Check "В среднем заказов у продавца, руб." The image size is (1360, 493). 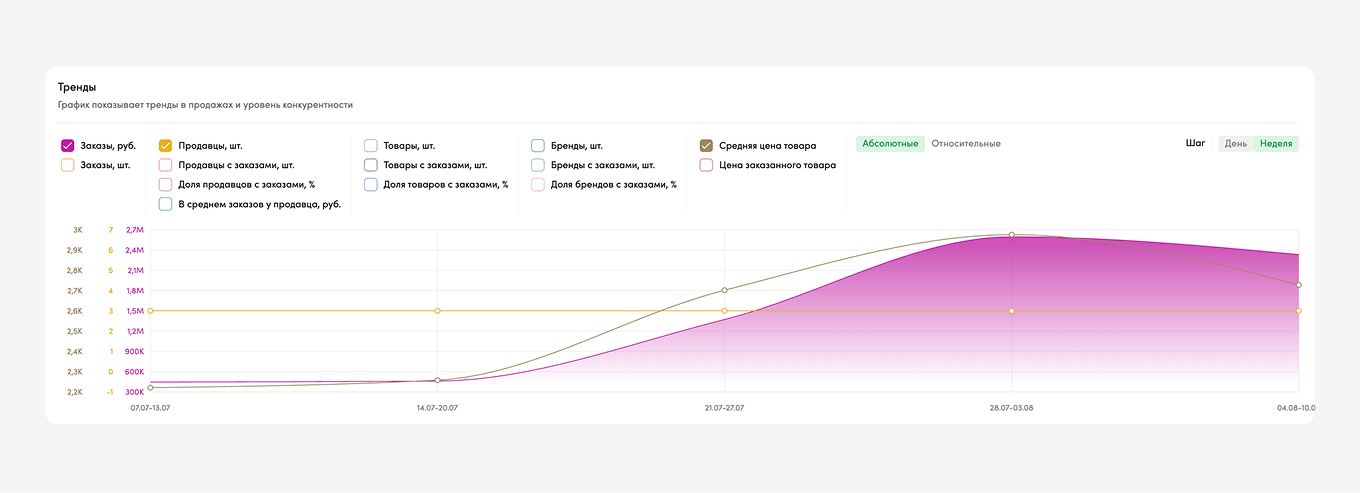point(166,204)
